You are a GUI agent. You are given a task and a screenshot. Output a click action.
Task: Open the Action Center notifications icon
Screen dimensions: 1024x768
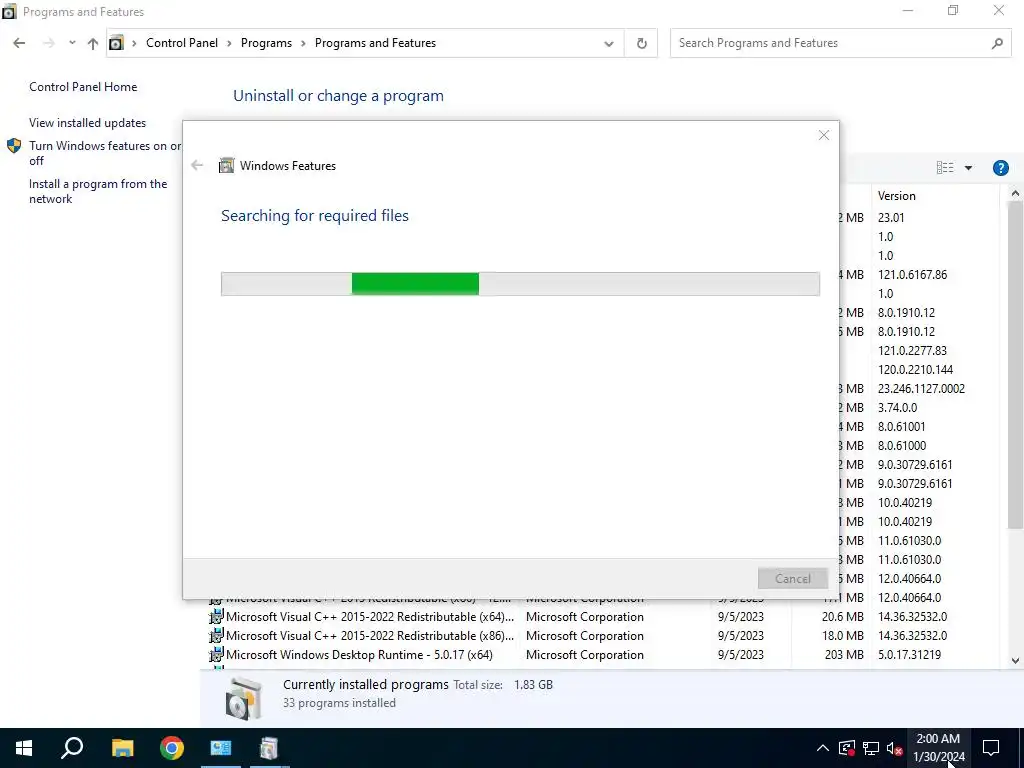click(991, 748)
